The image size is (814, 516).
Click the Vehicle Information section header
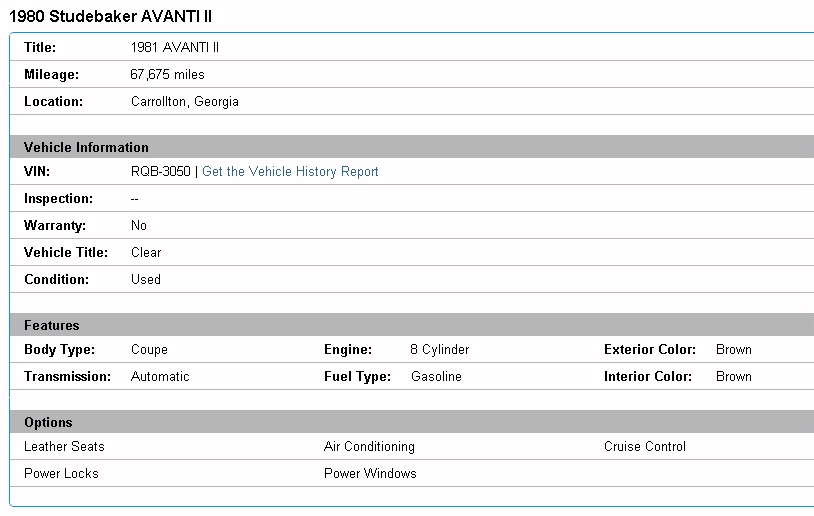pos(86,147)
